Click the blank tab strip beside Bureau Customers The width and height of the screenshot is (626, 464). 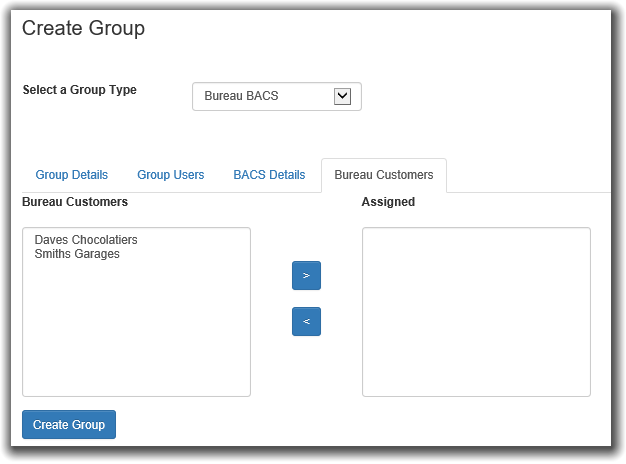click(529, 176)
